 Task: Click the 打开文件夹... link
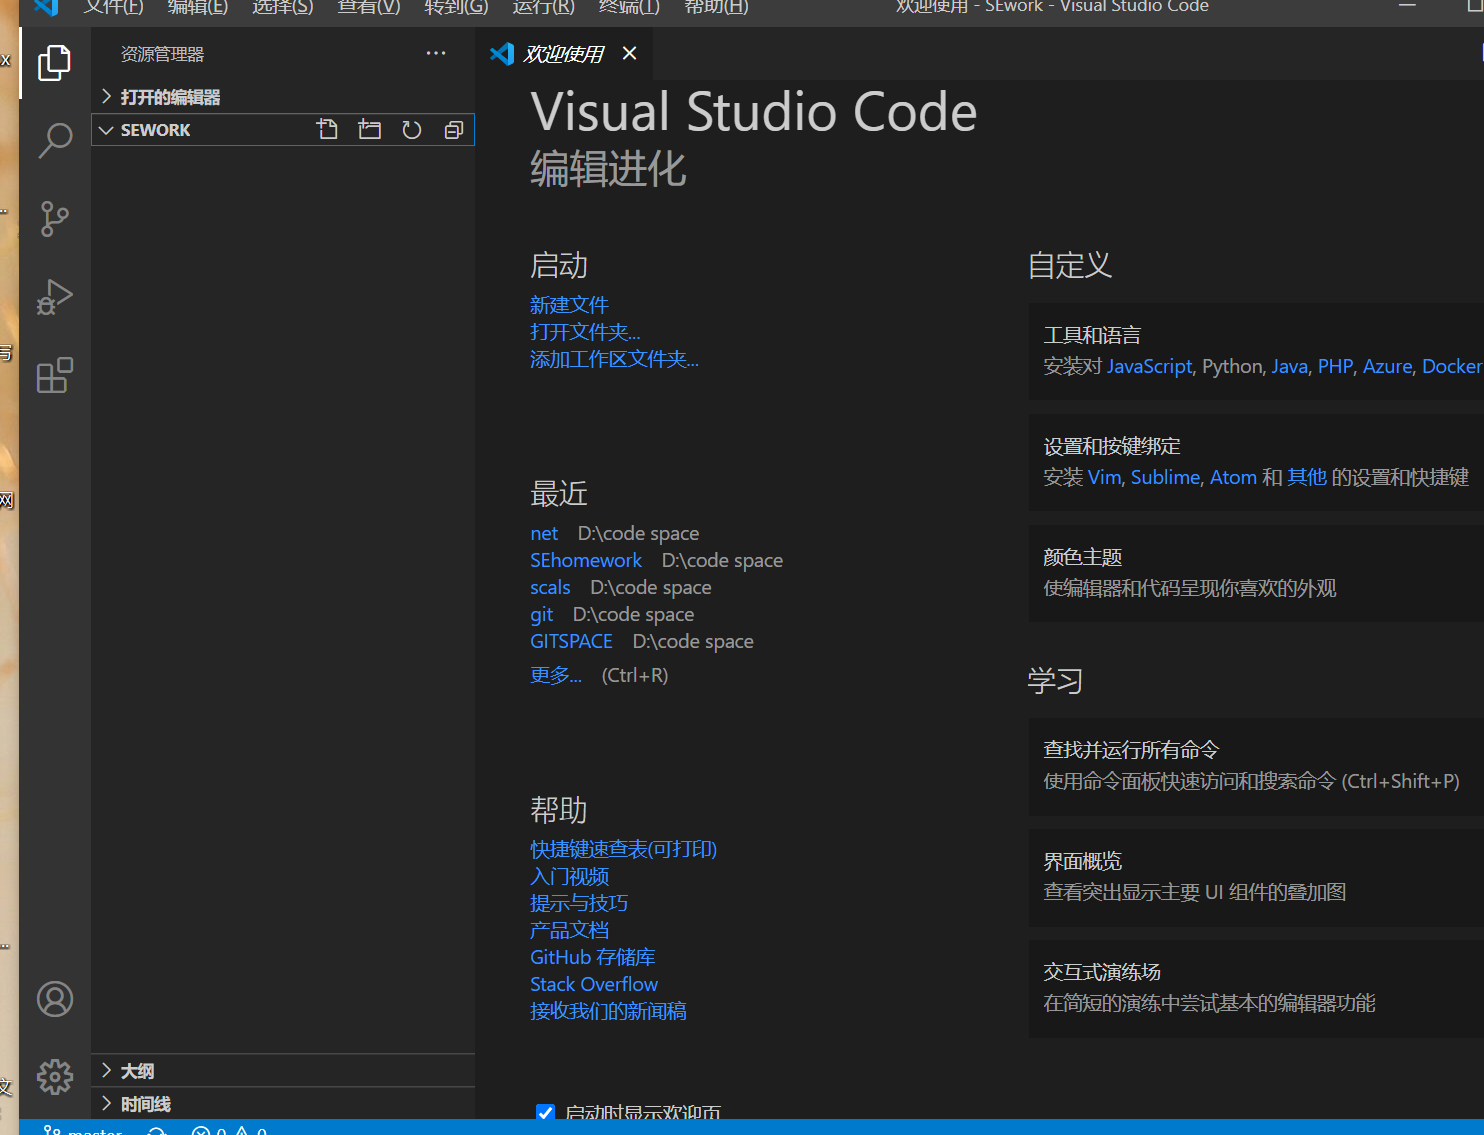tap(585, 332)
